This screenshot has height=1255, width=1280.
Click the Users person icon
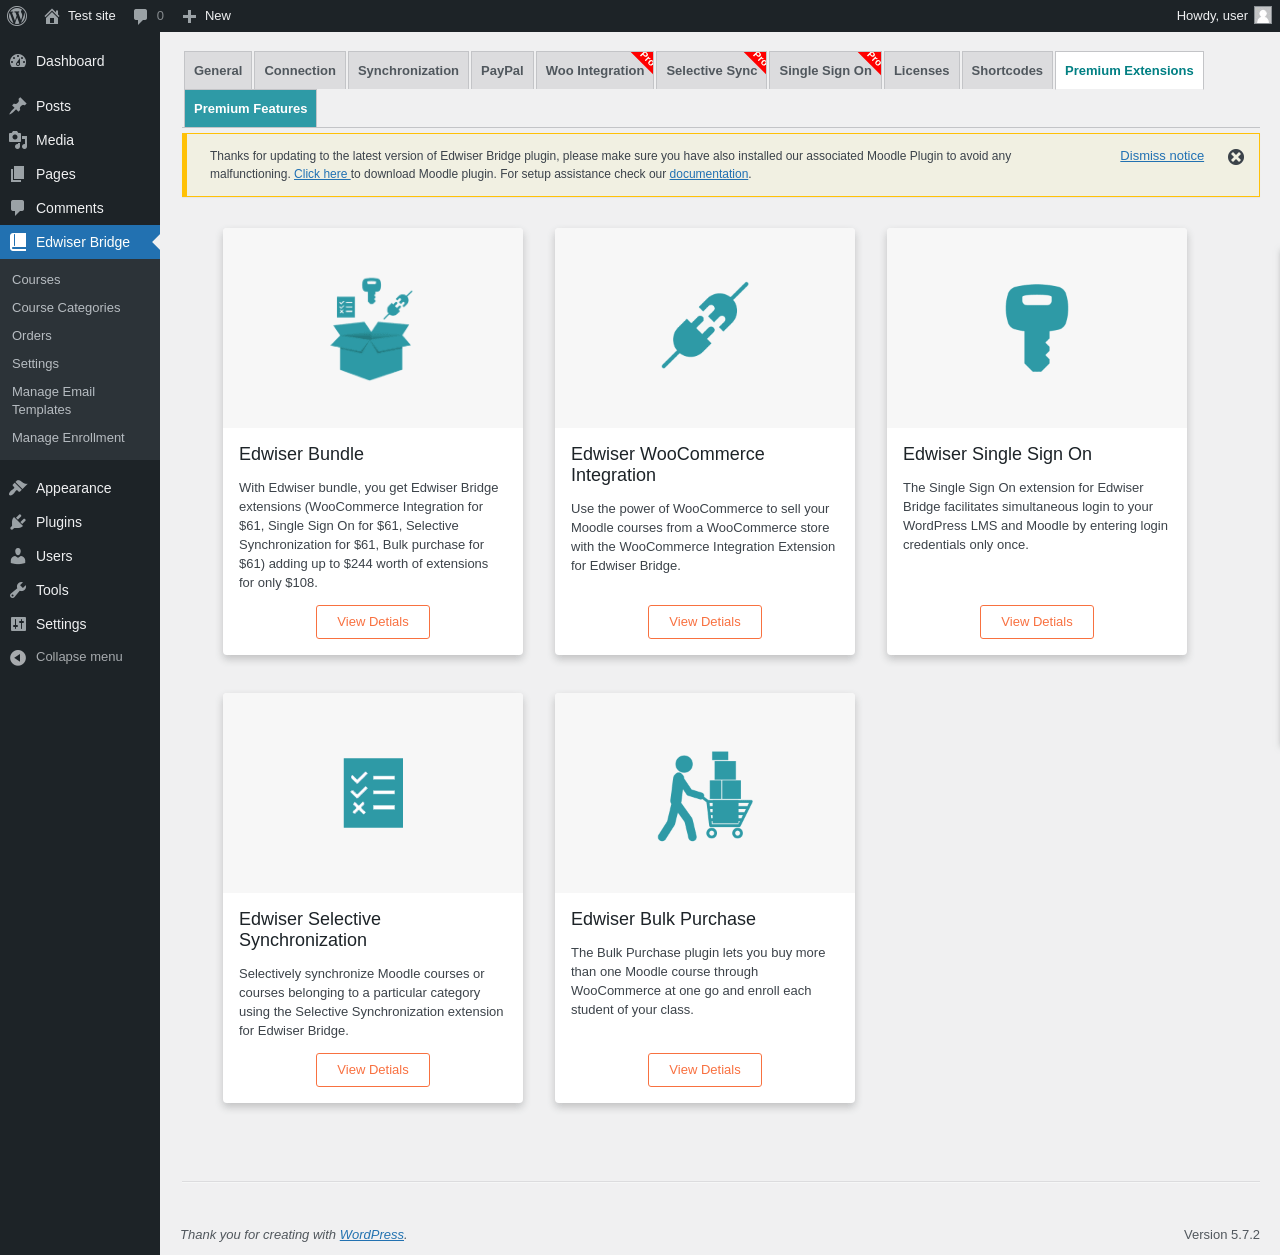pos(18,556)
